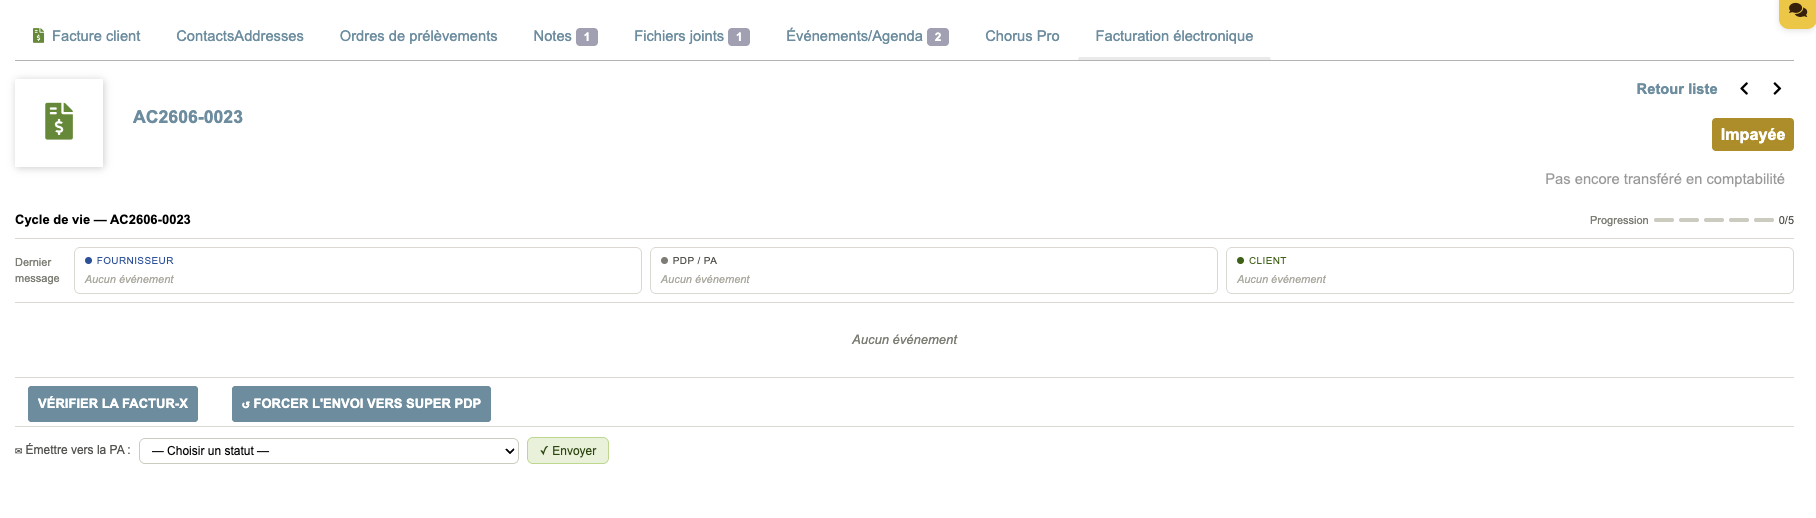The height and width of the screenshot is (518, 1816).
Task: Click the Envoyer button
Action: [568, 451]
